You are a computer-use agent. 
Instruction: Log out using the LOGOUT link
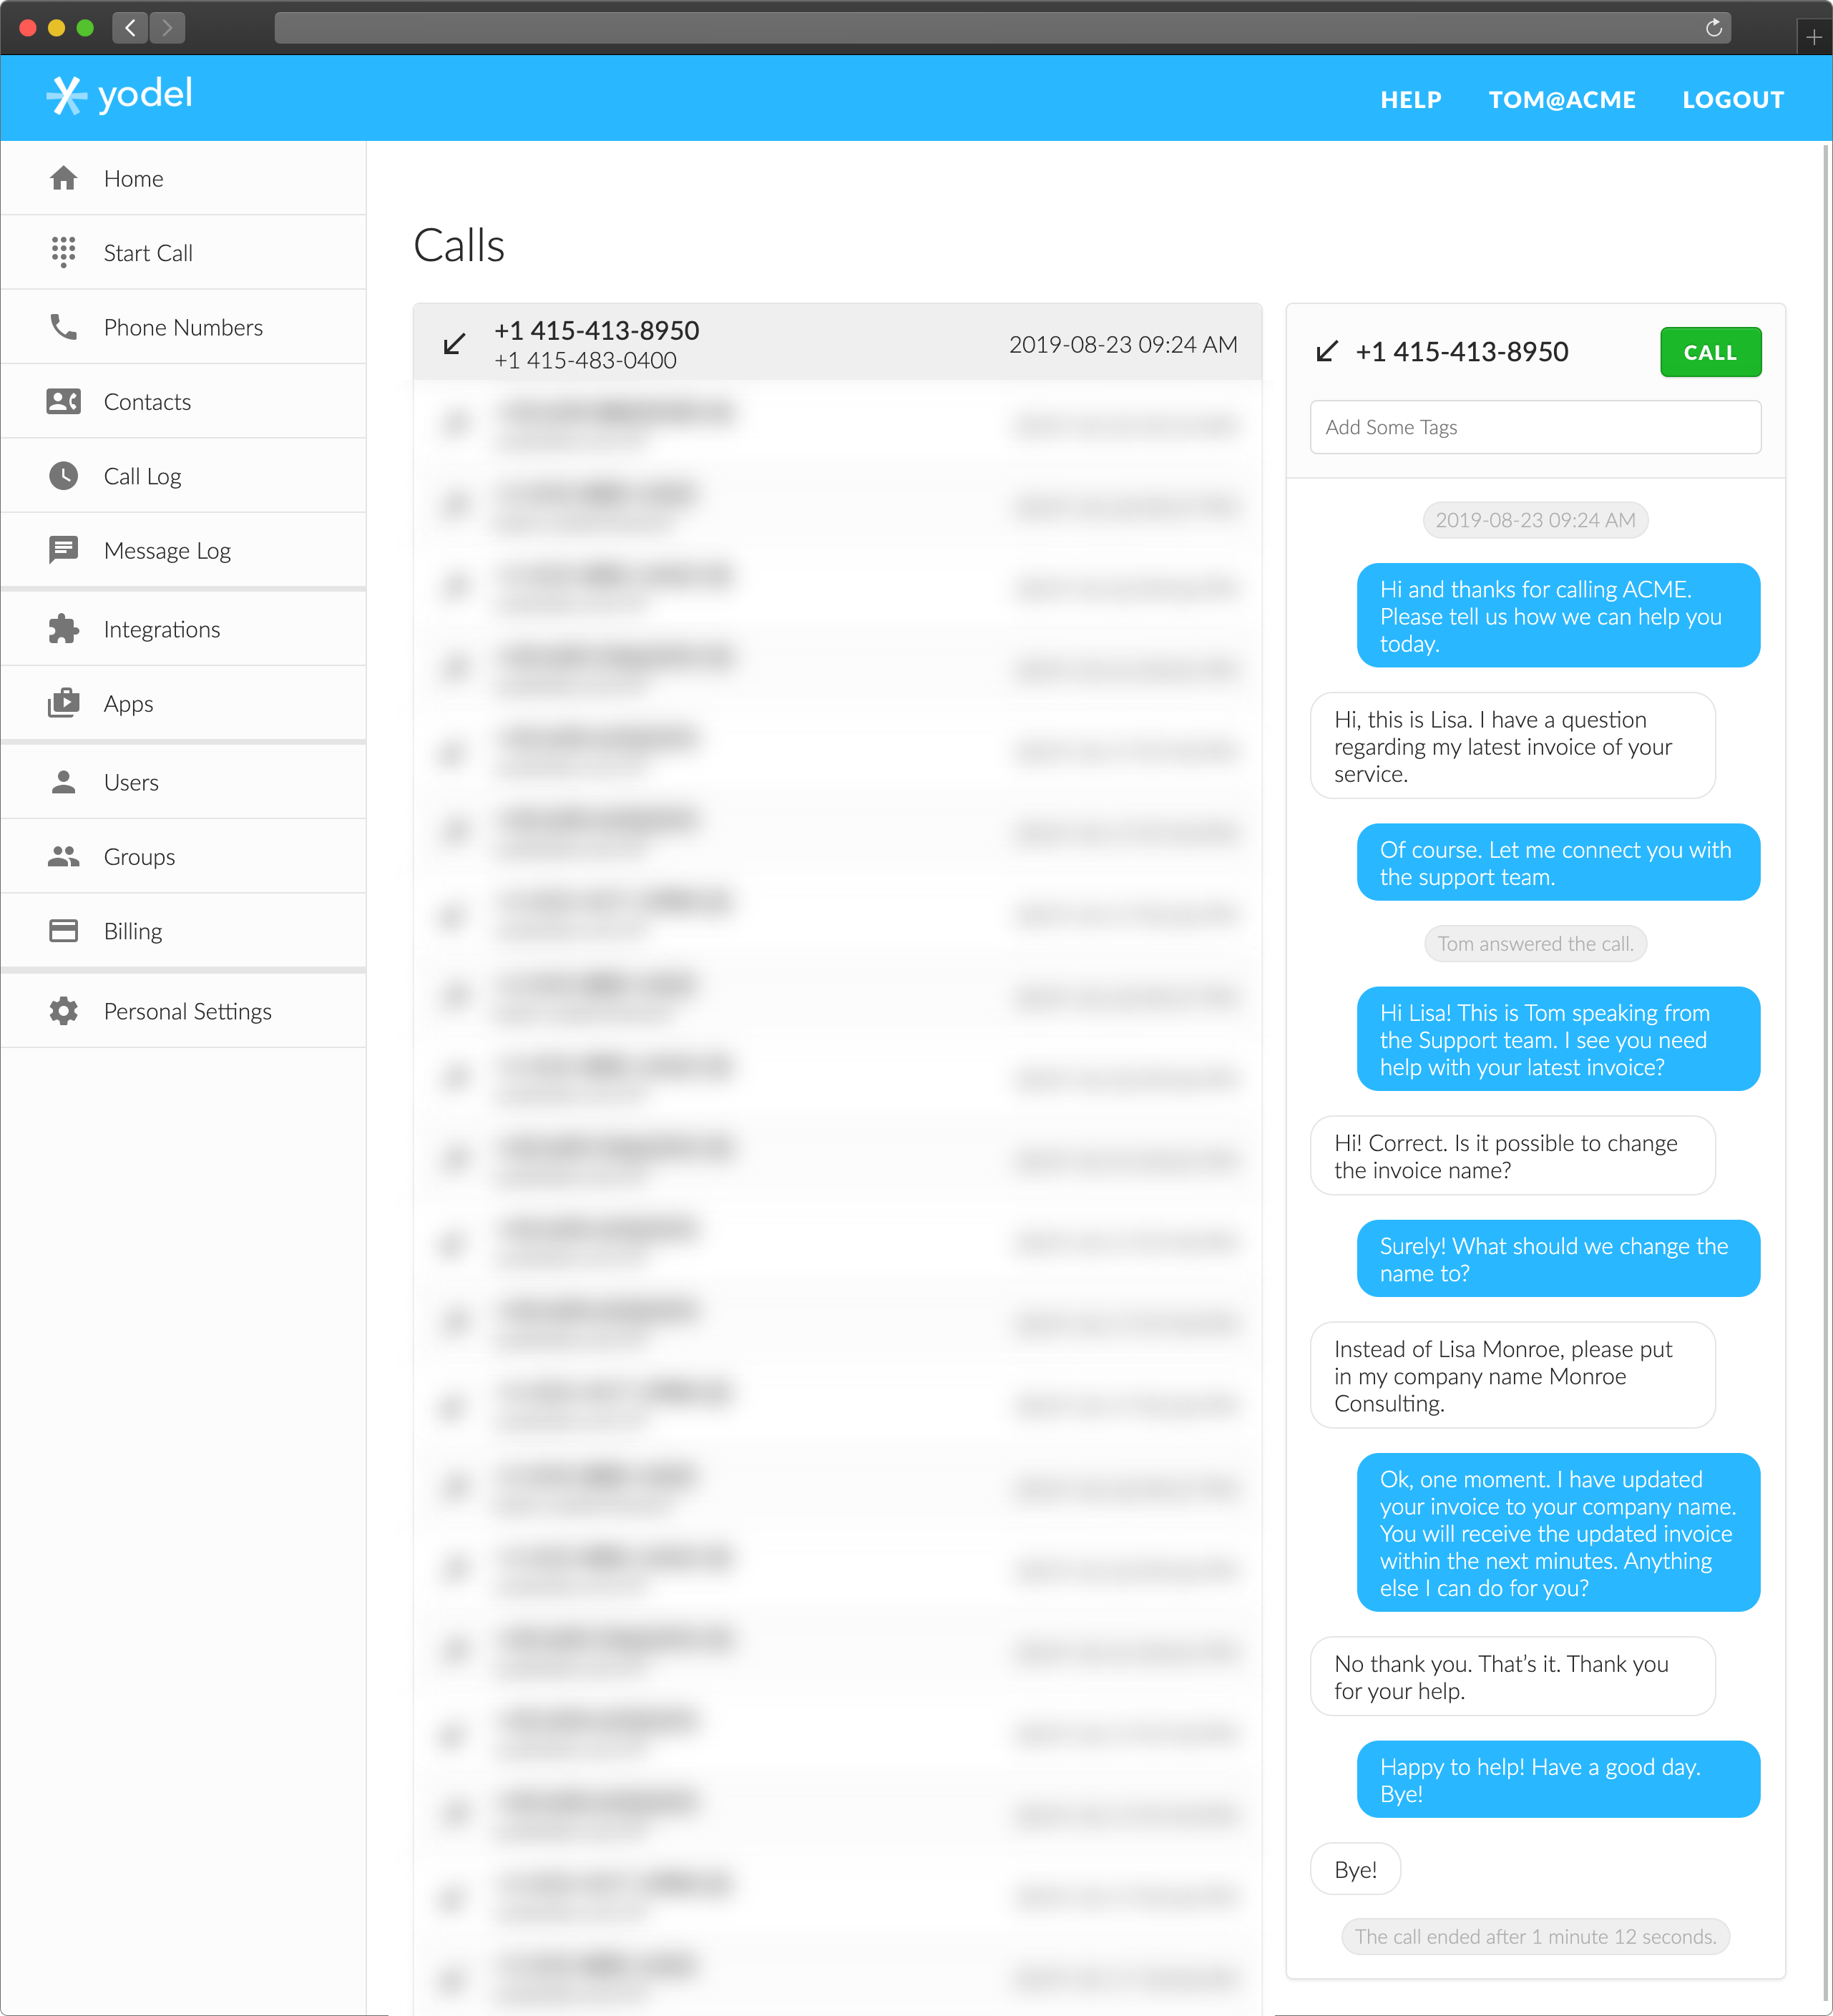1733,100
